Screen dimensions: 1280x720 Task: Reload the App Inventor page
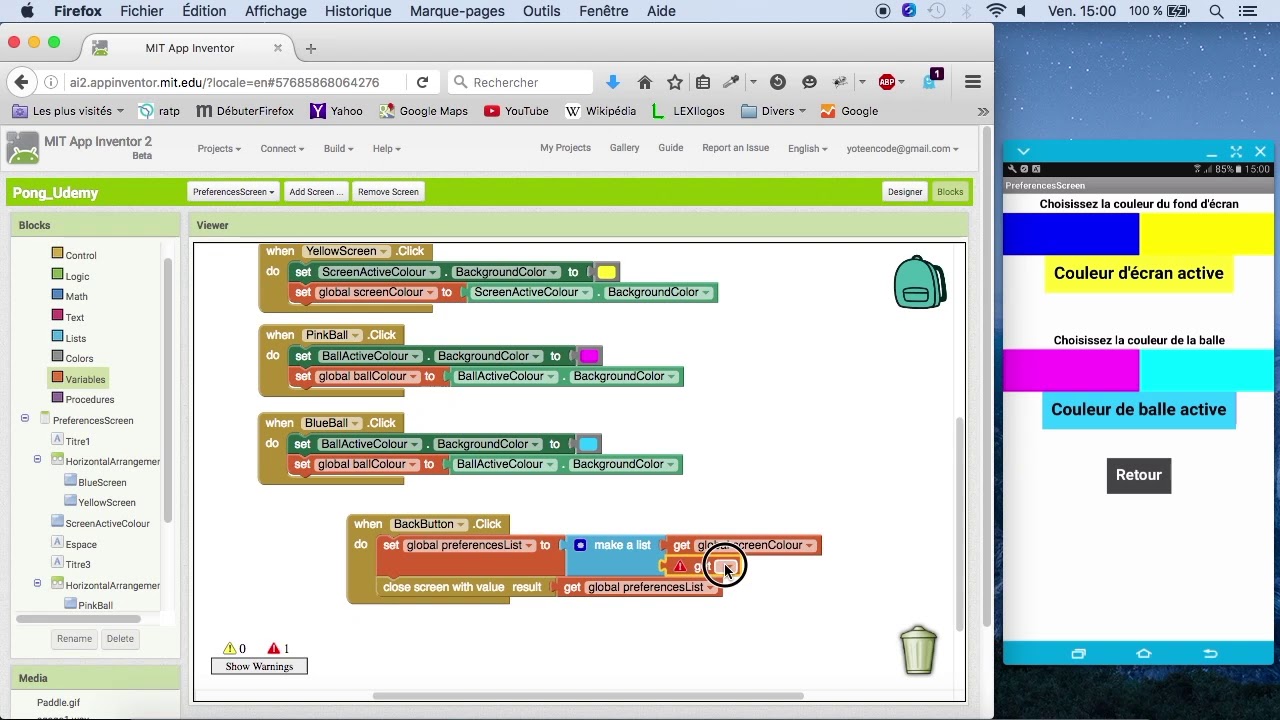(x=422, y=82)
